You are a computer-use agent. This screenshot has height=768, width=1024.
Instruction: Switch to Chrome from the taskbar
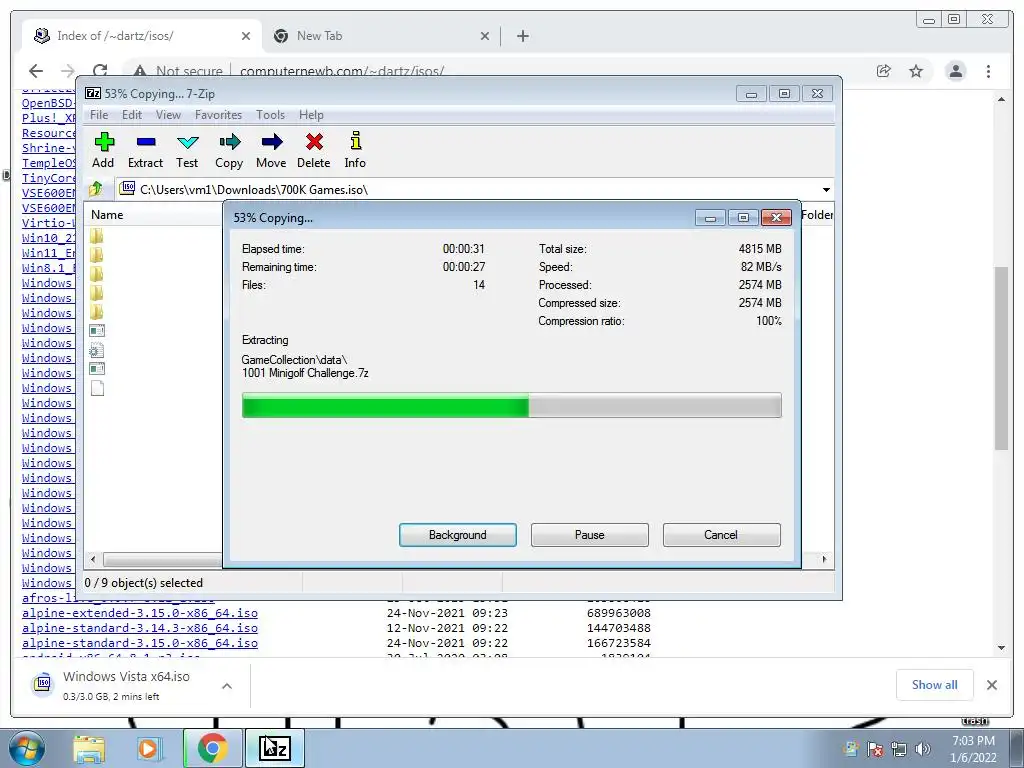212,748
